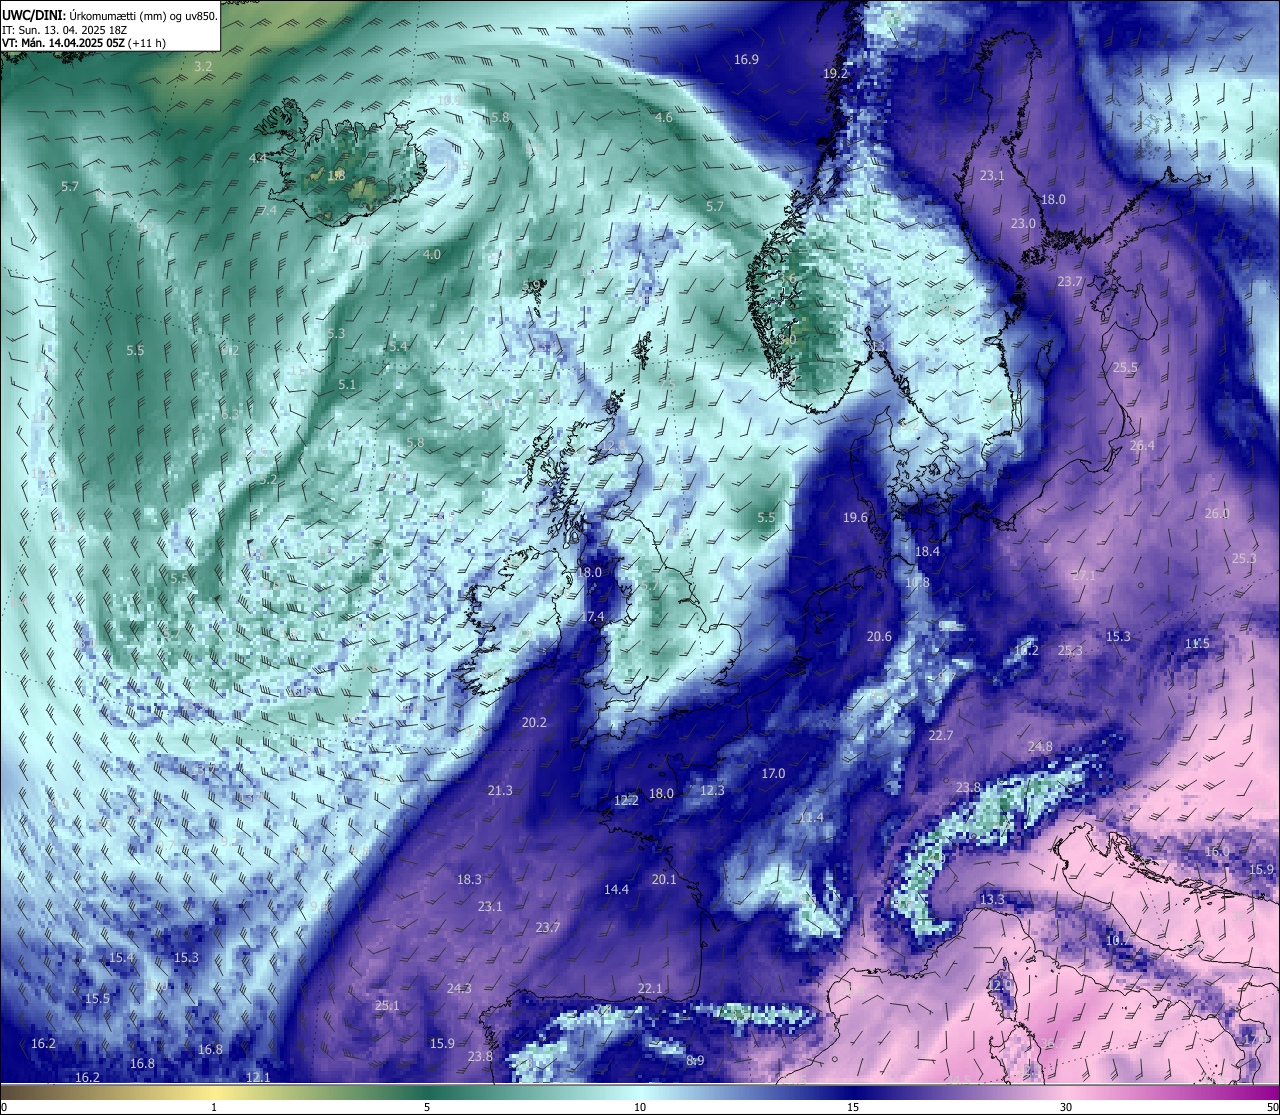
Task: Click the map value 15.5
Action: coord(97,999)
